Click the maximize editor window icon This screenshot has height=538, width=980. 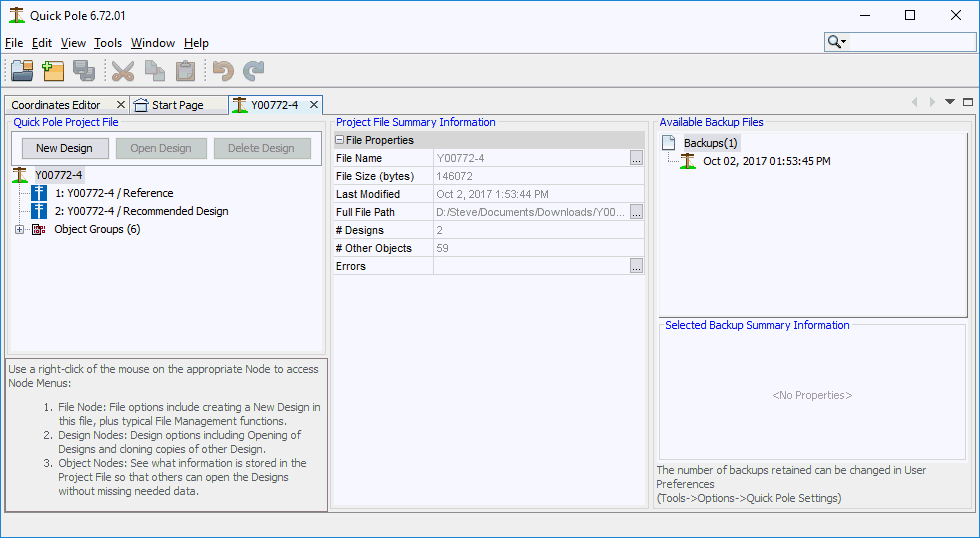click(968, 102)
